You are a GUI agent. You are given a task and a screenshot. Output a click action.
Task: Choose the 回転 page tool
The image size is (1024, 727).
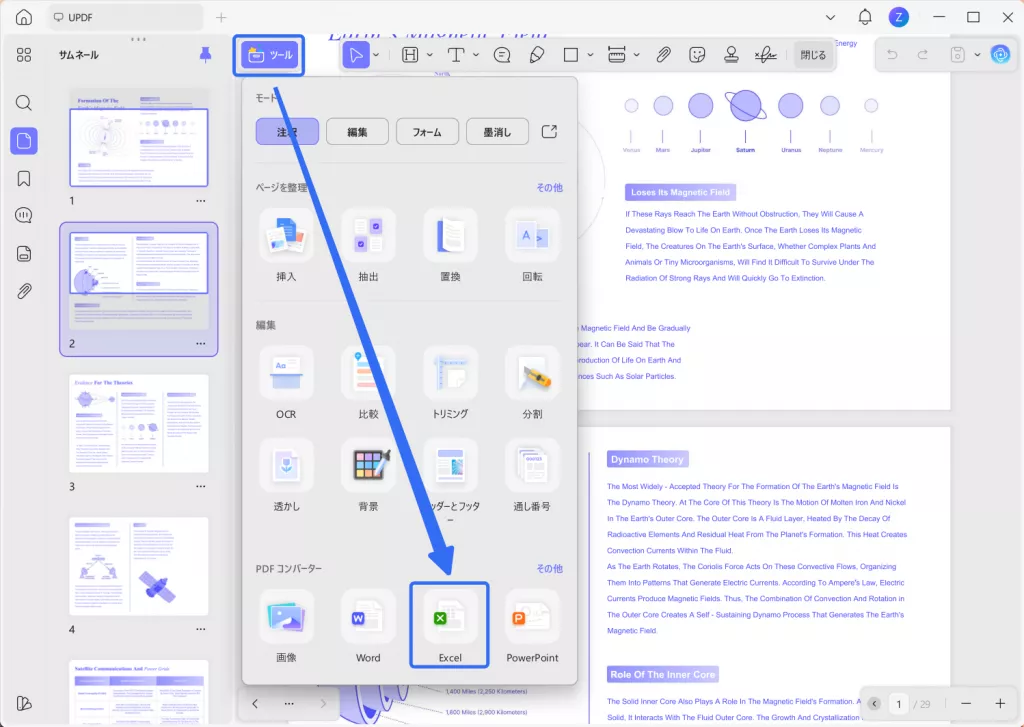[532, 246]
